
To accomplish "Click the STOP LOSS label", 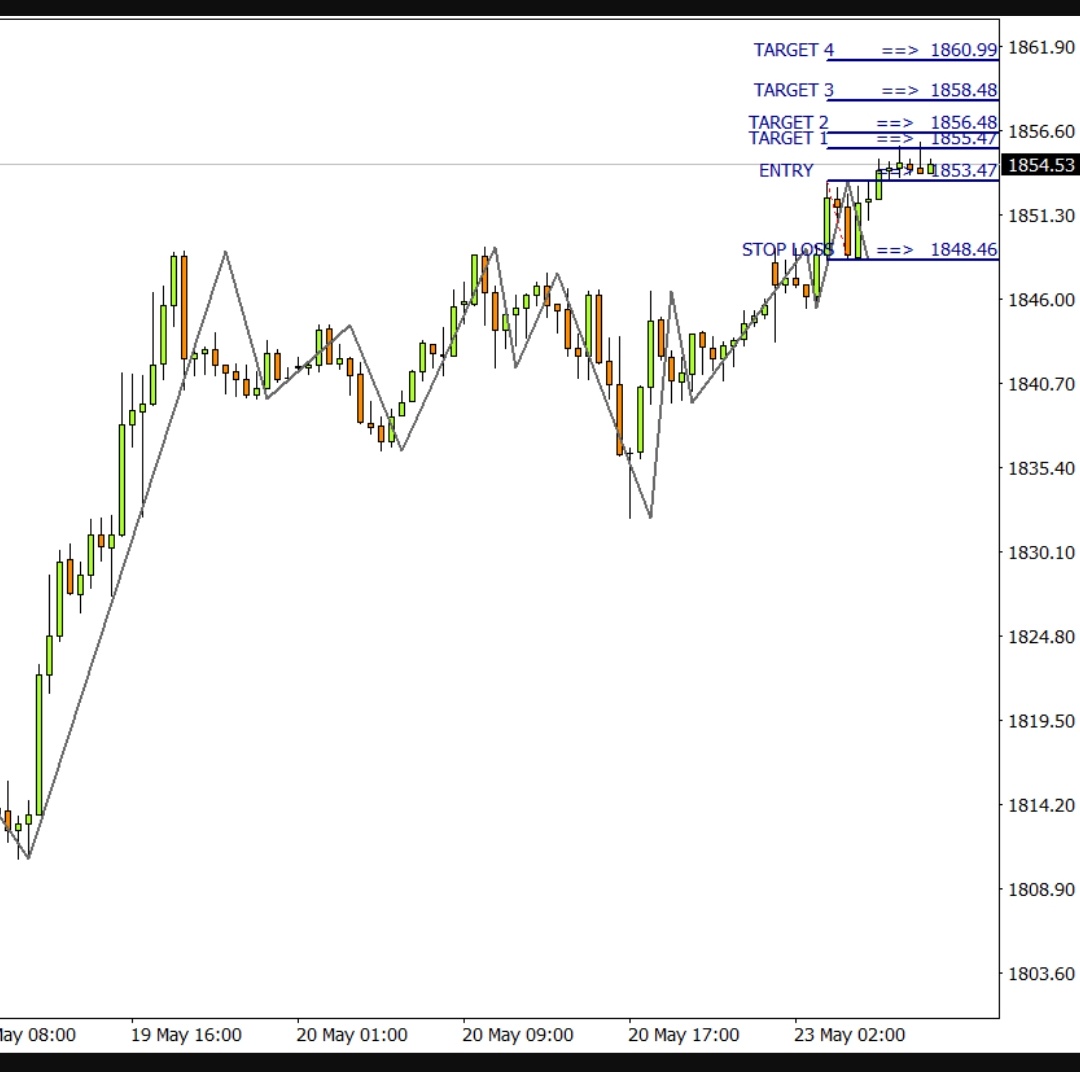I will click(x=788, y=249).
